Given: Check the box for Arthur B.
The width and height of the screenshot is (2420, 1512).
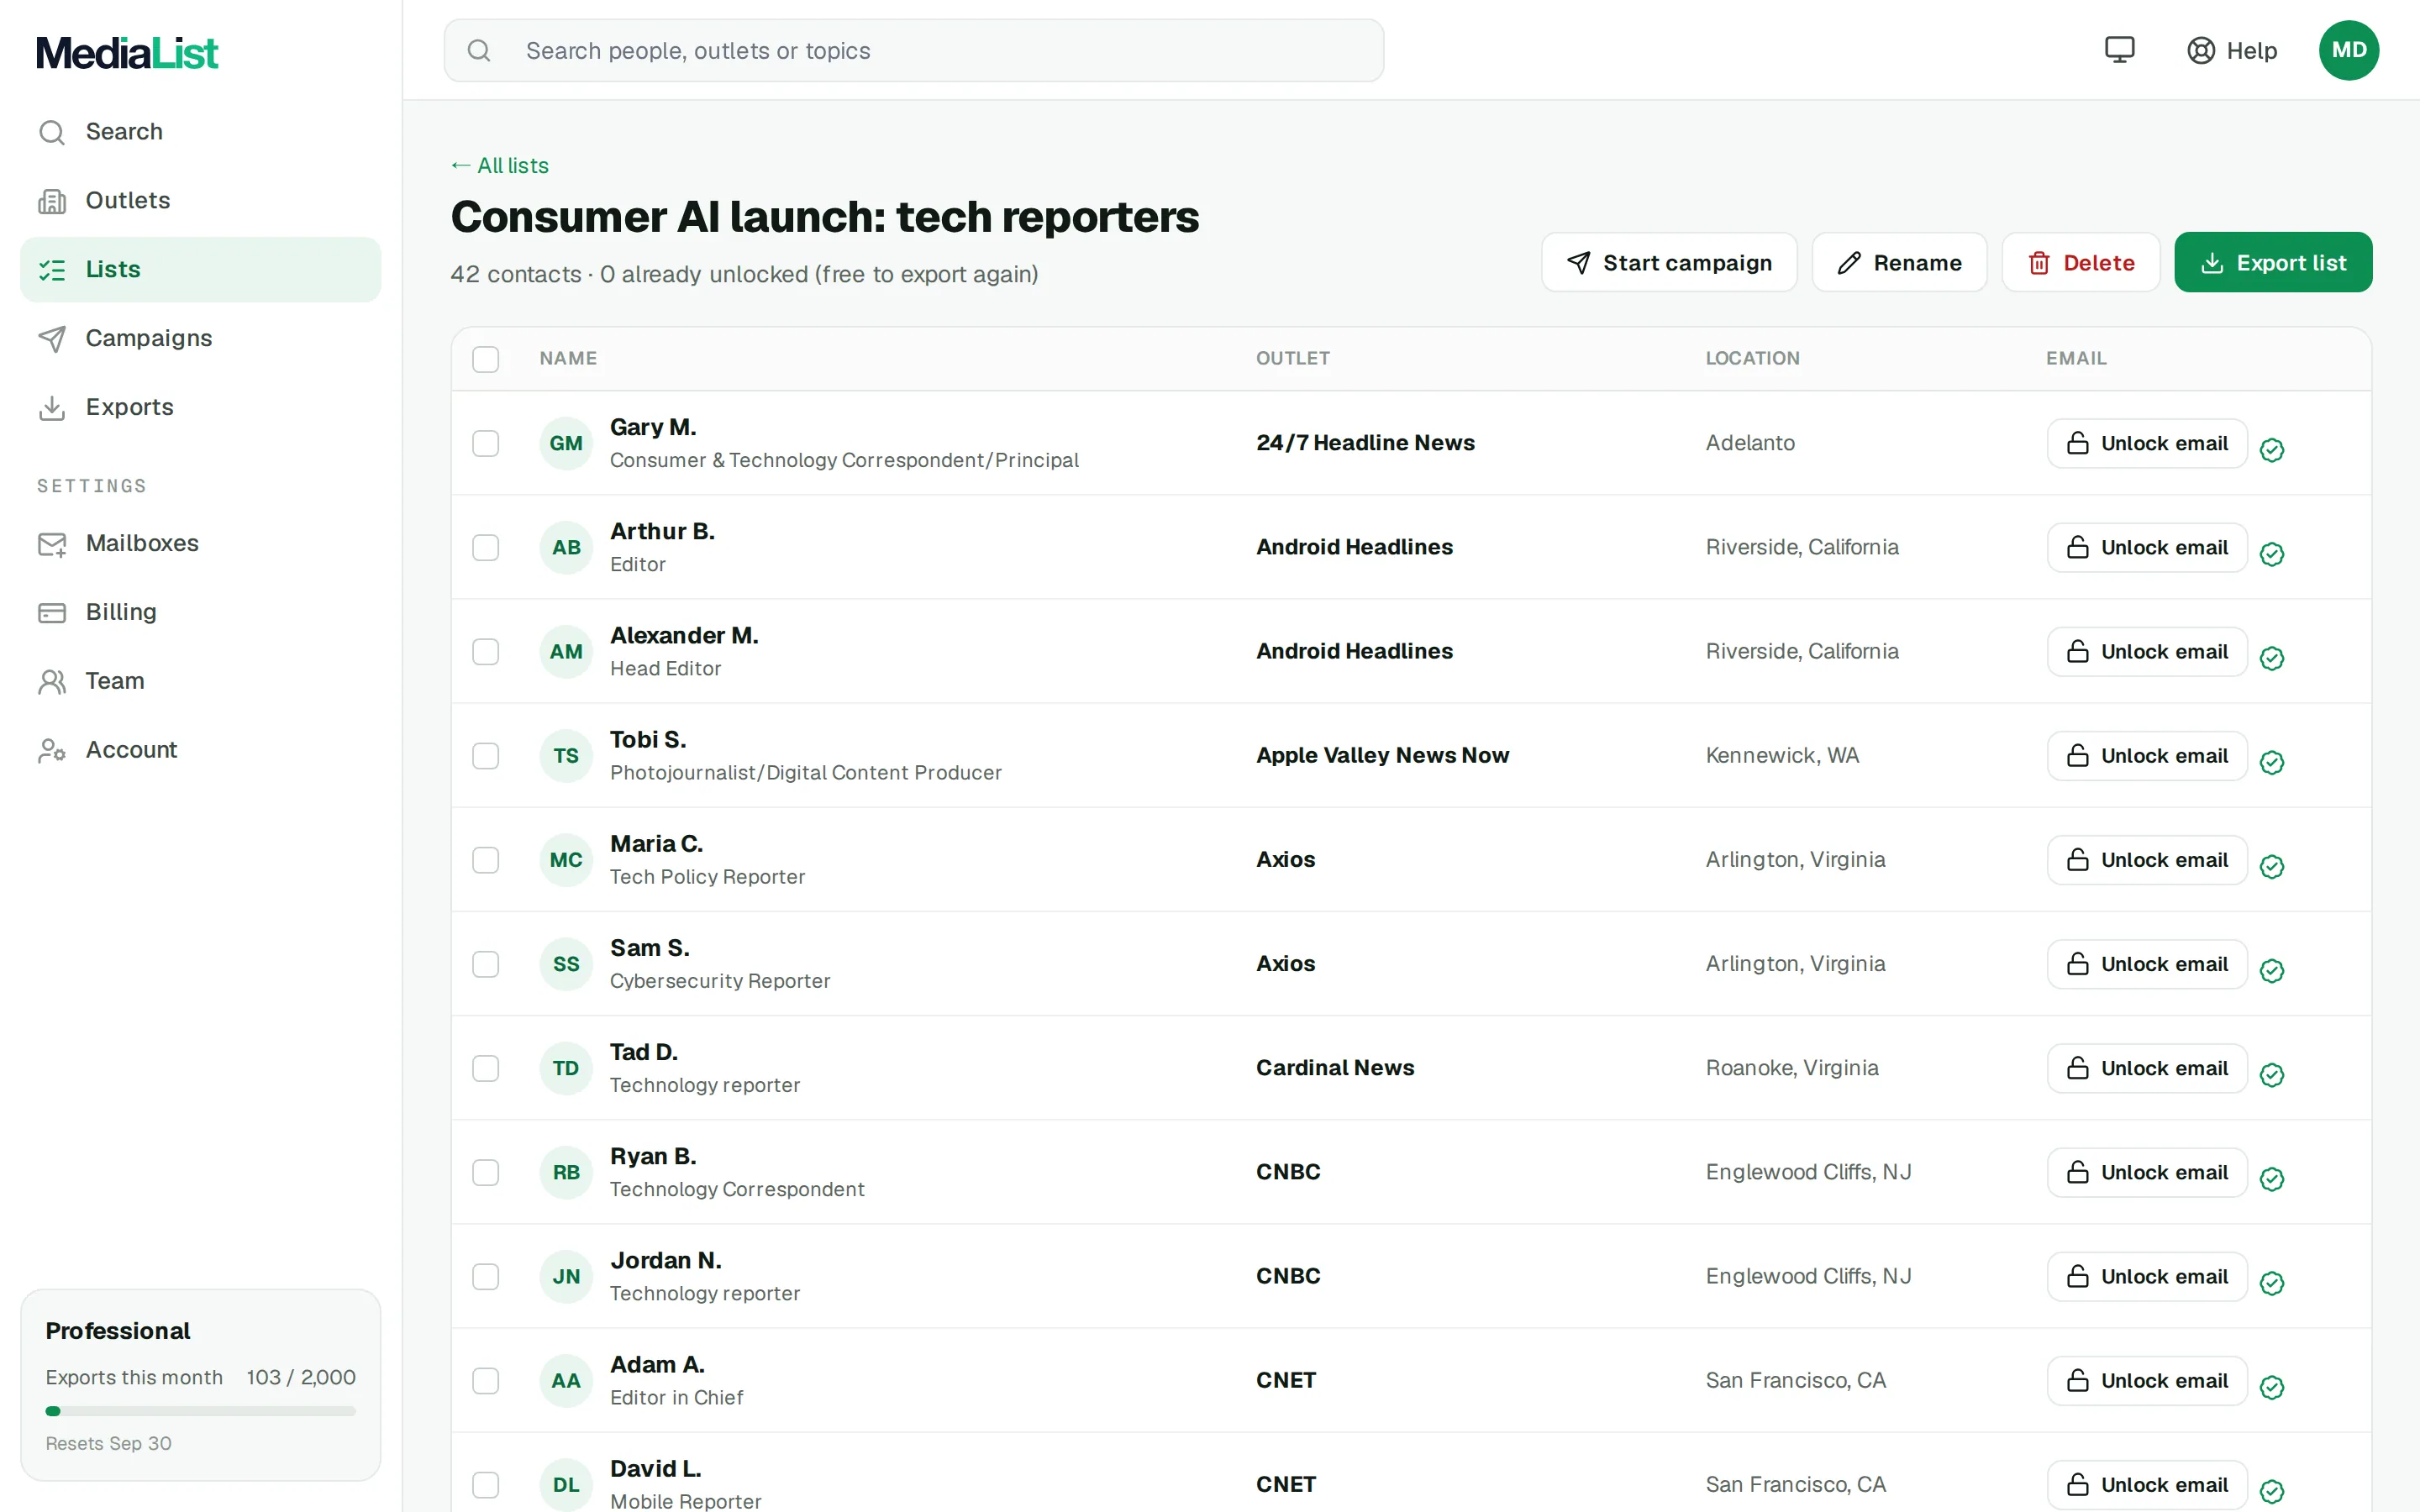Looking at the screenshot, I should click(485, 547).
